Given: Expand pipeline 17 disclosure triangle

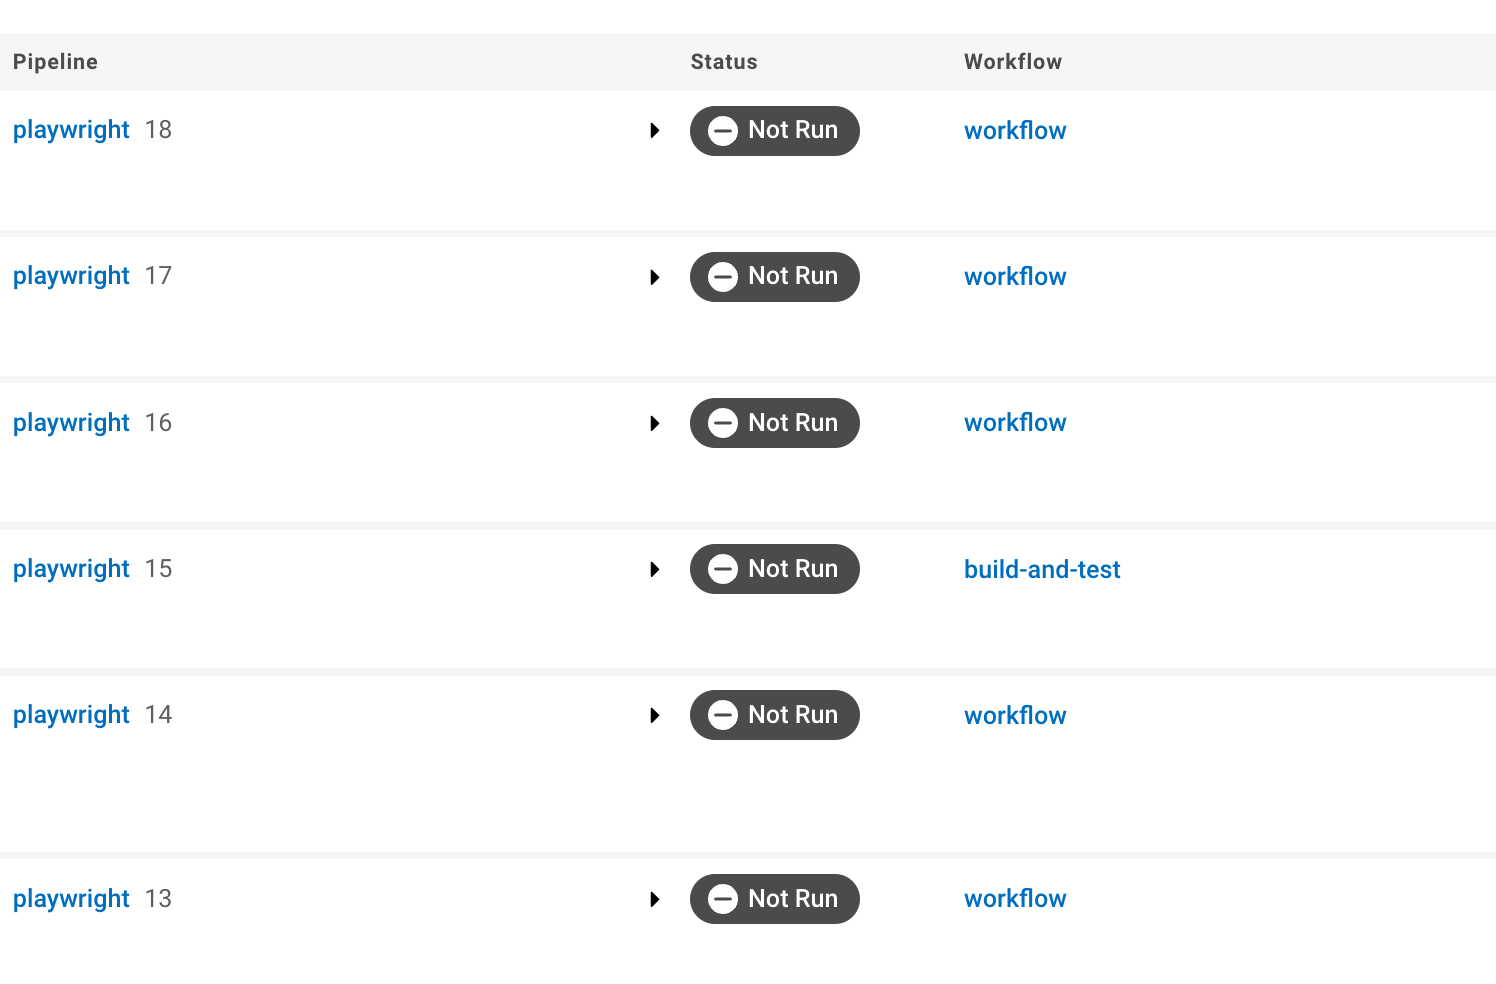Looking at the screenshot, I should tap(655, 277).
